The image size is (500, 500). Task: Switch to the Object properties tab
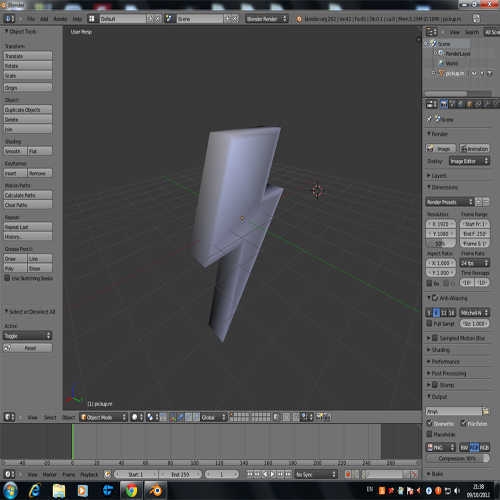pos(469,104)
